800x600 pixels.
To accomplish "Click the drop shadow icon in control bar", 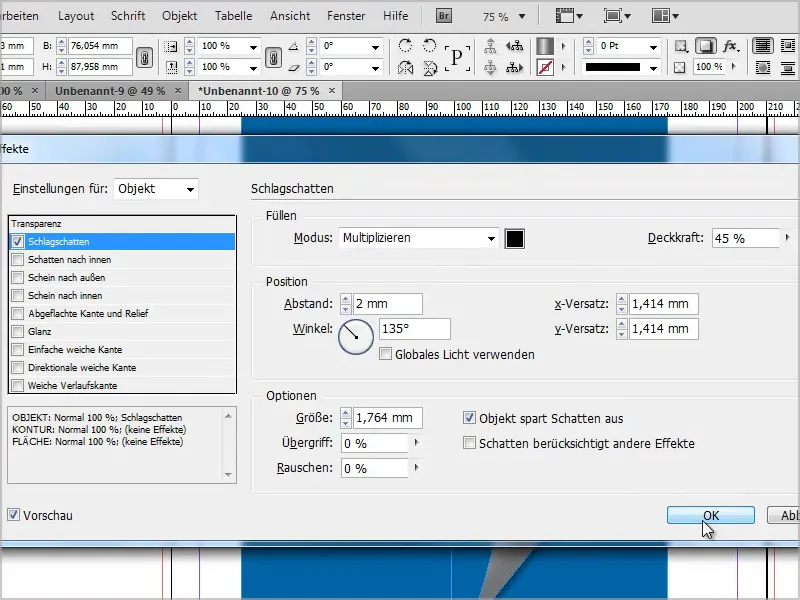I will 706,46.
